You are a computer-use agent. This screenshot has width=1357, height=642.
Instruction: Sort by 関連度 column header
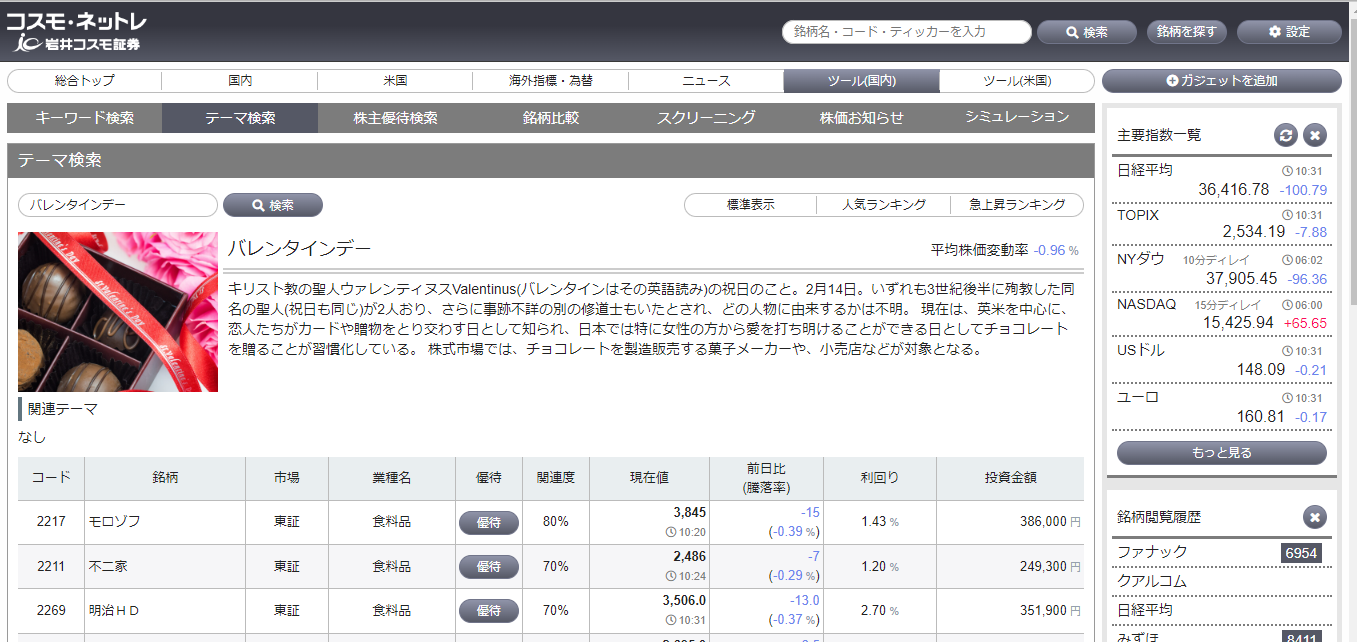(555, 478)
